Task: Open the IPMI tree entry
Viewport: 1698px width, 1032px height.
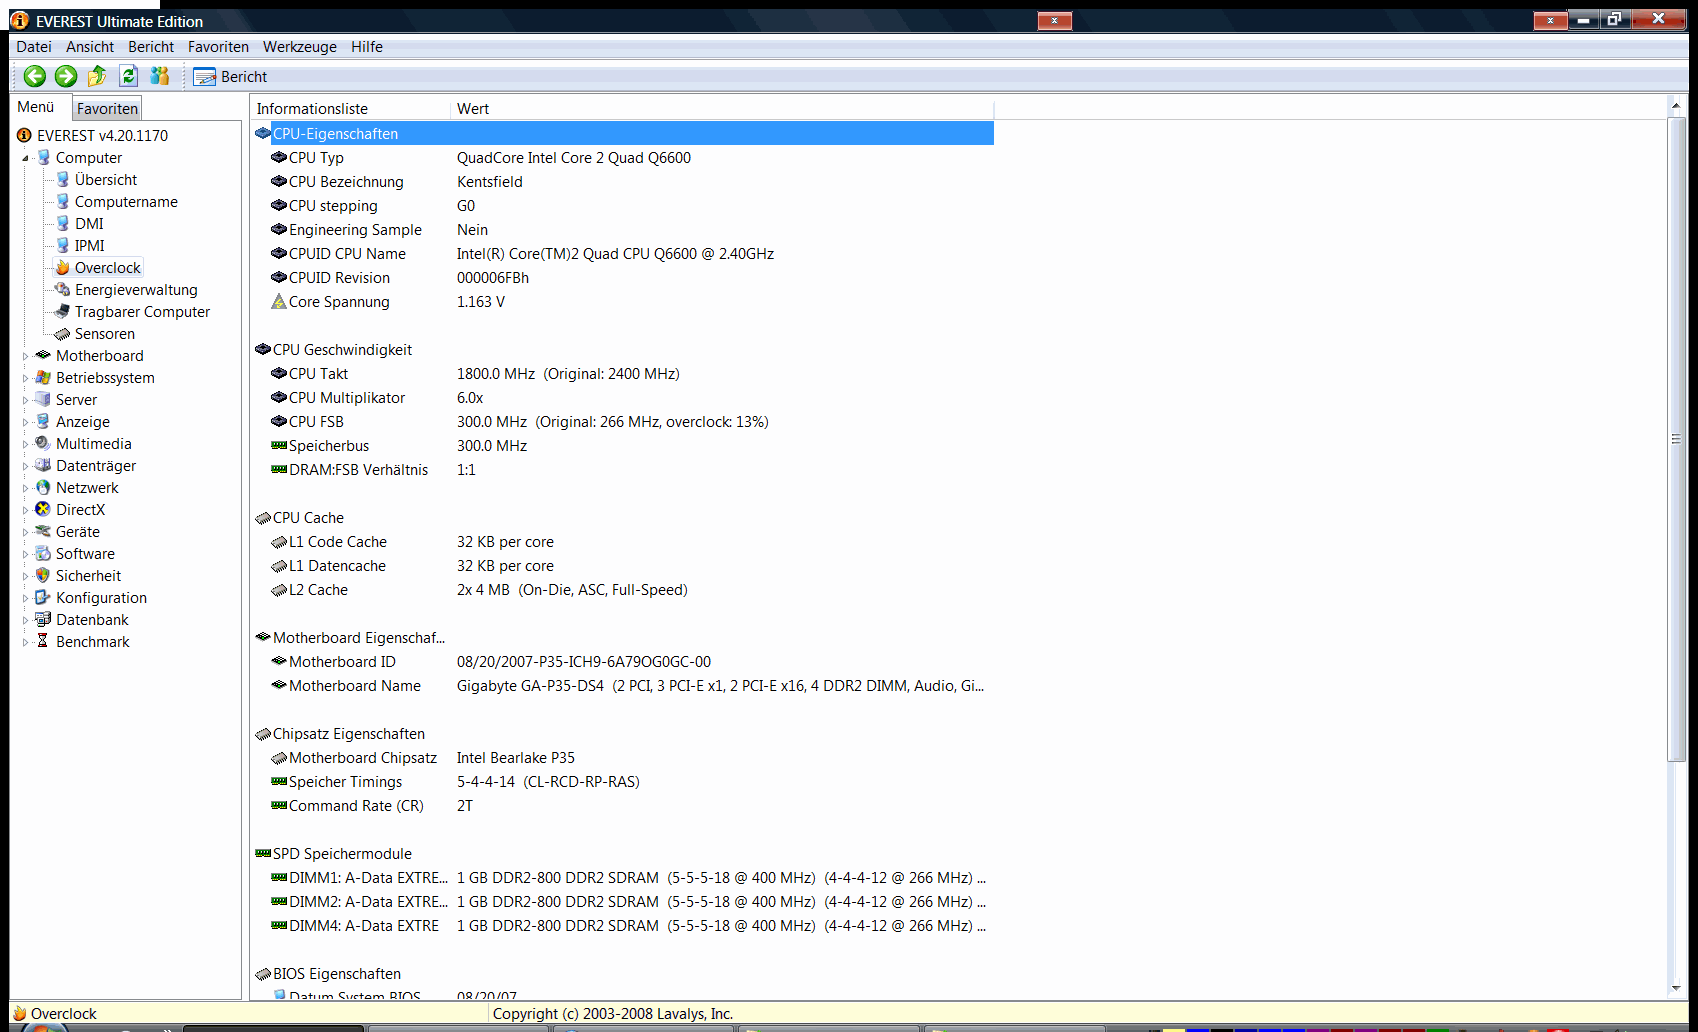Action: (x=89, y=246)
